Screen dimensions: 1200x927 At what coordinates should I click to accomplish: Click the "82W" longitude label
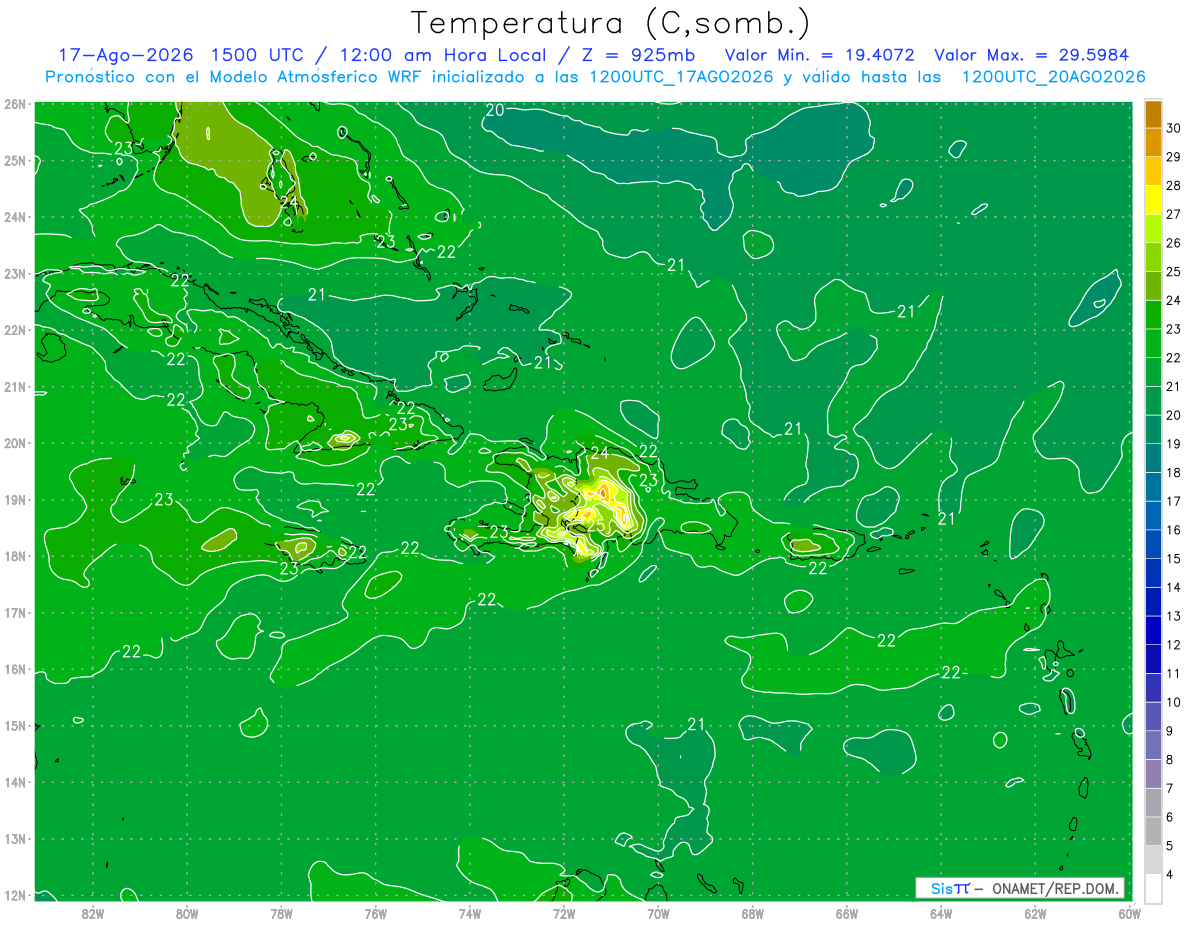pos(93,913)
